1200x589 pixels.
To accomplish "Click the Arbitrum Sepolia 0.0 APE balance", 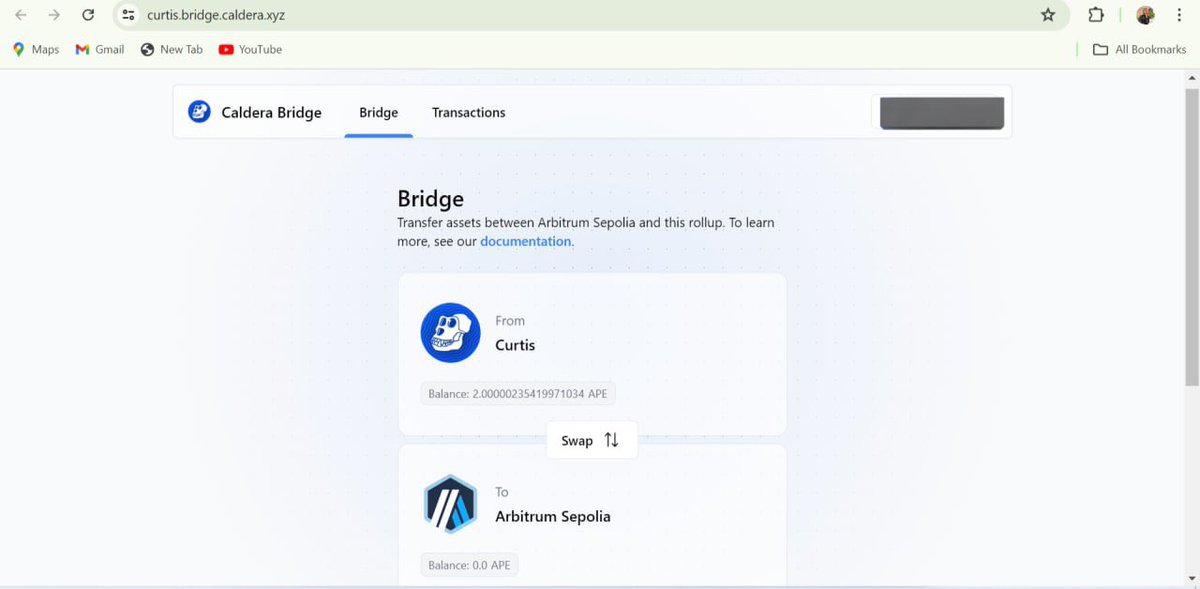I will coord(469,565).
